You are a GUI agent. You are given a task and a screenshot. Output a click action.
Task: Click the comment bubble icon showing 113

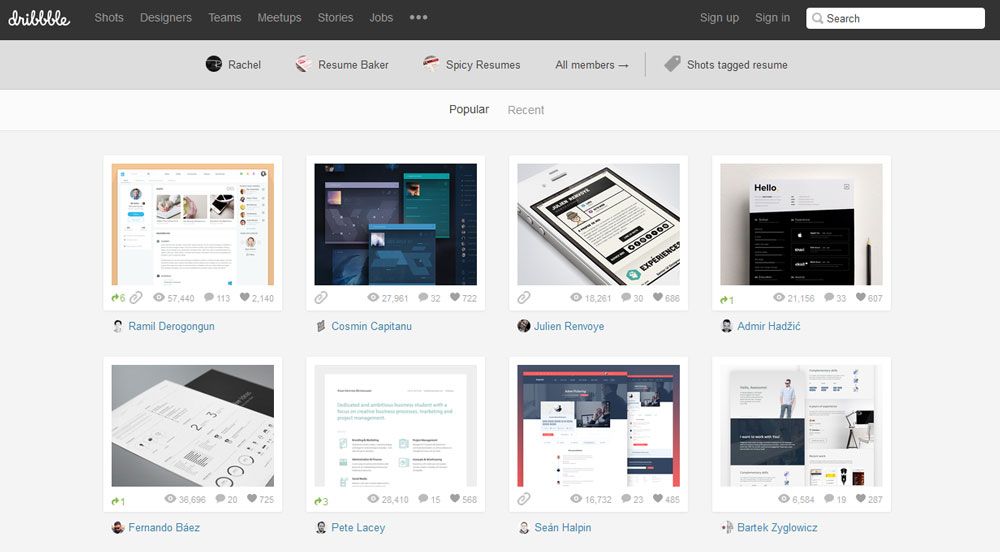(209, 298)
